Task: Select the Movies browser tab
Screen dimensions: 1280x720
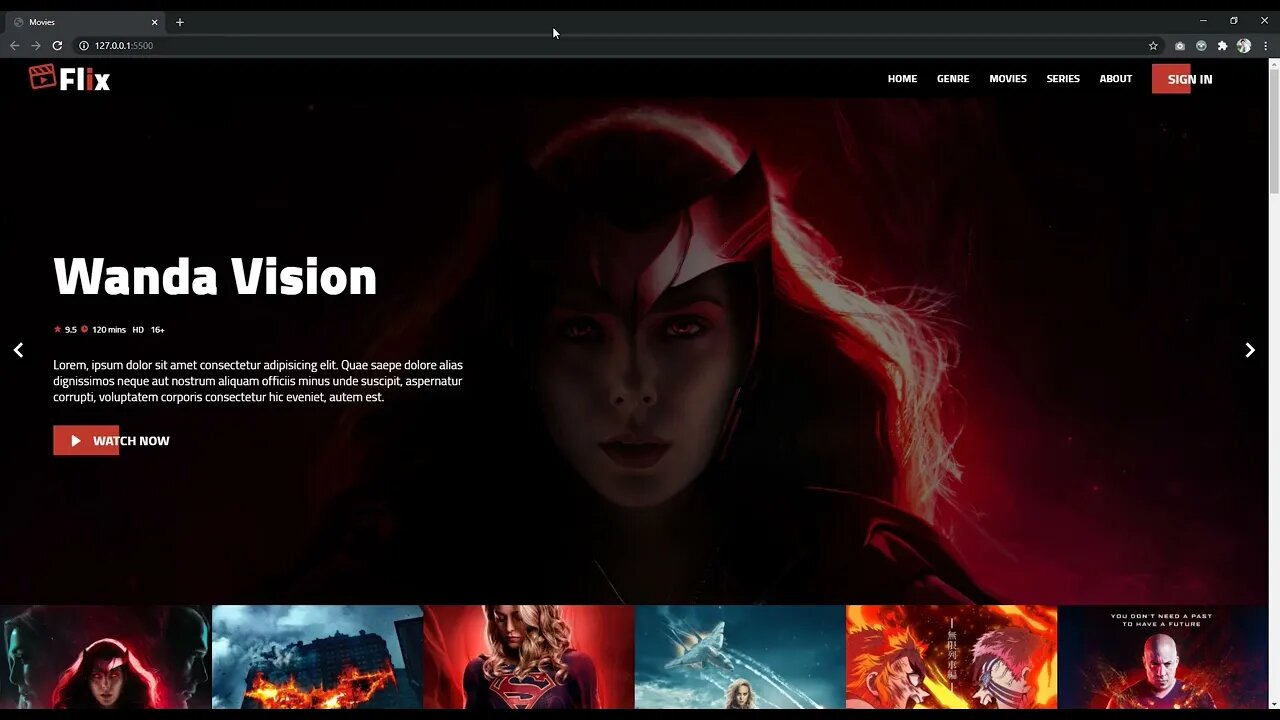Action: click(x=86, y=22)
